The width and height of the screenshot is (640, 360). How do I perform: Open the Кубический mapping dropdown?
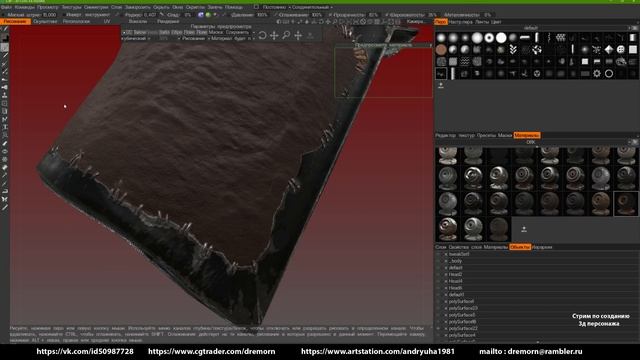pos(136,38)
